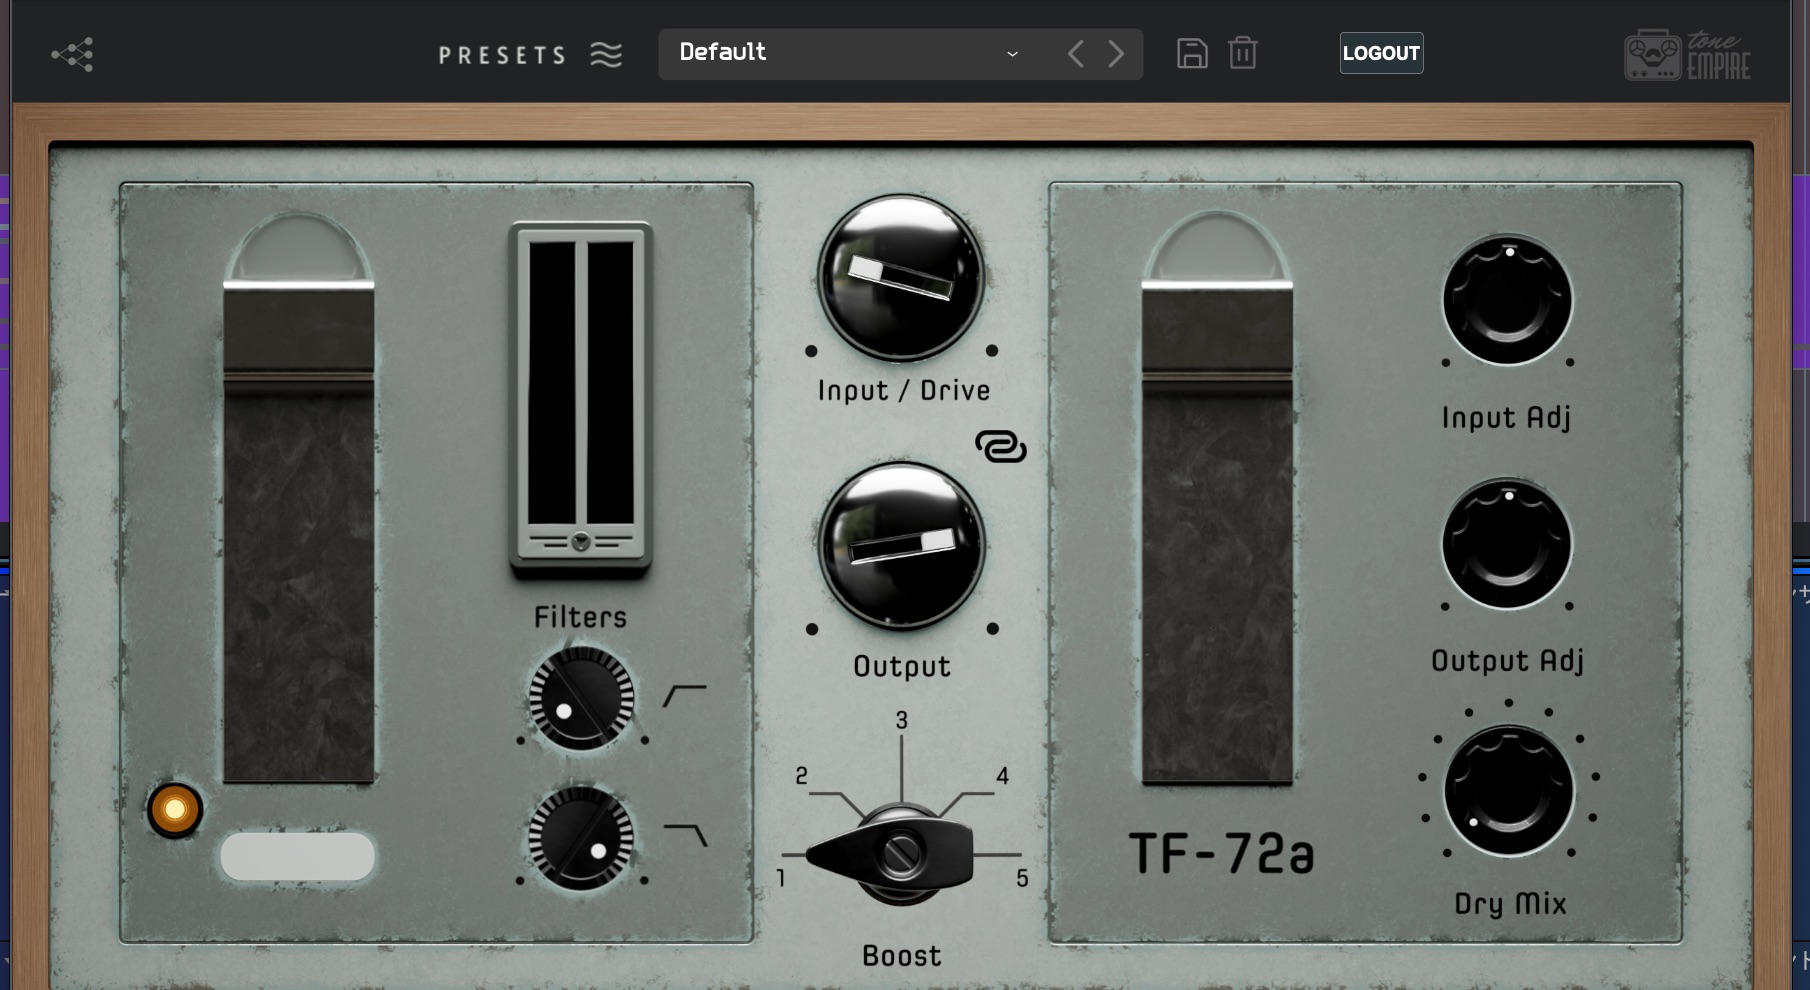The width and height of the screenshot is (1810, 990).
Task: Select Boost position 5
Action: click(1021, 879)
